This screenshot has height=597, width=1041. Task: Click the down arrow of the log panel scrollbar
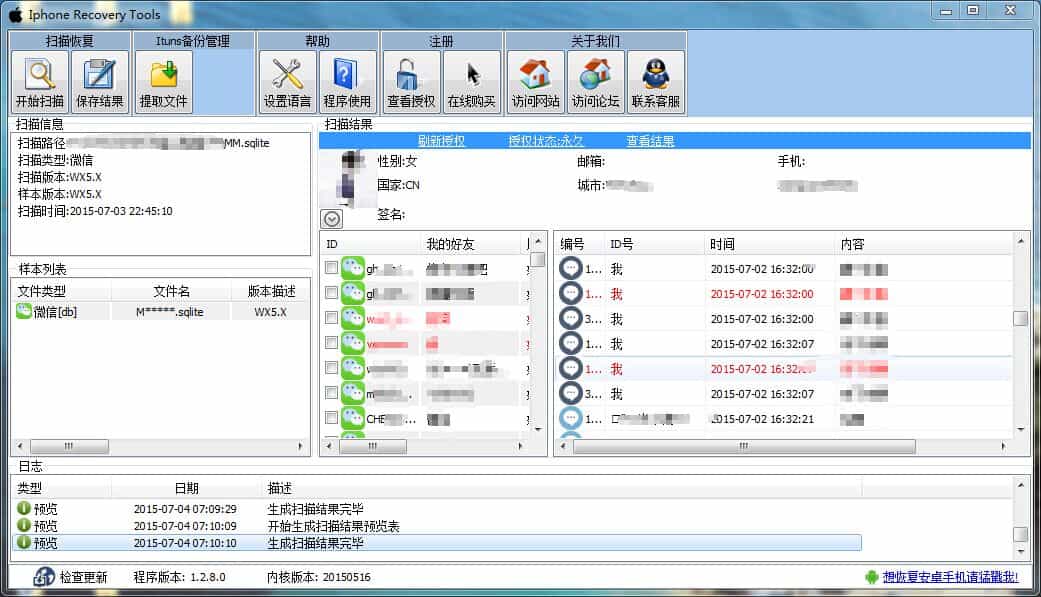click(x=1020, y=551)
